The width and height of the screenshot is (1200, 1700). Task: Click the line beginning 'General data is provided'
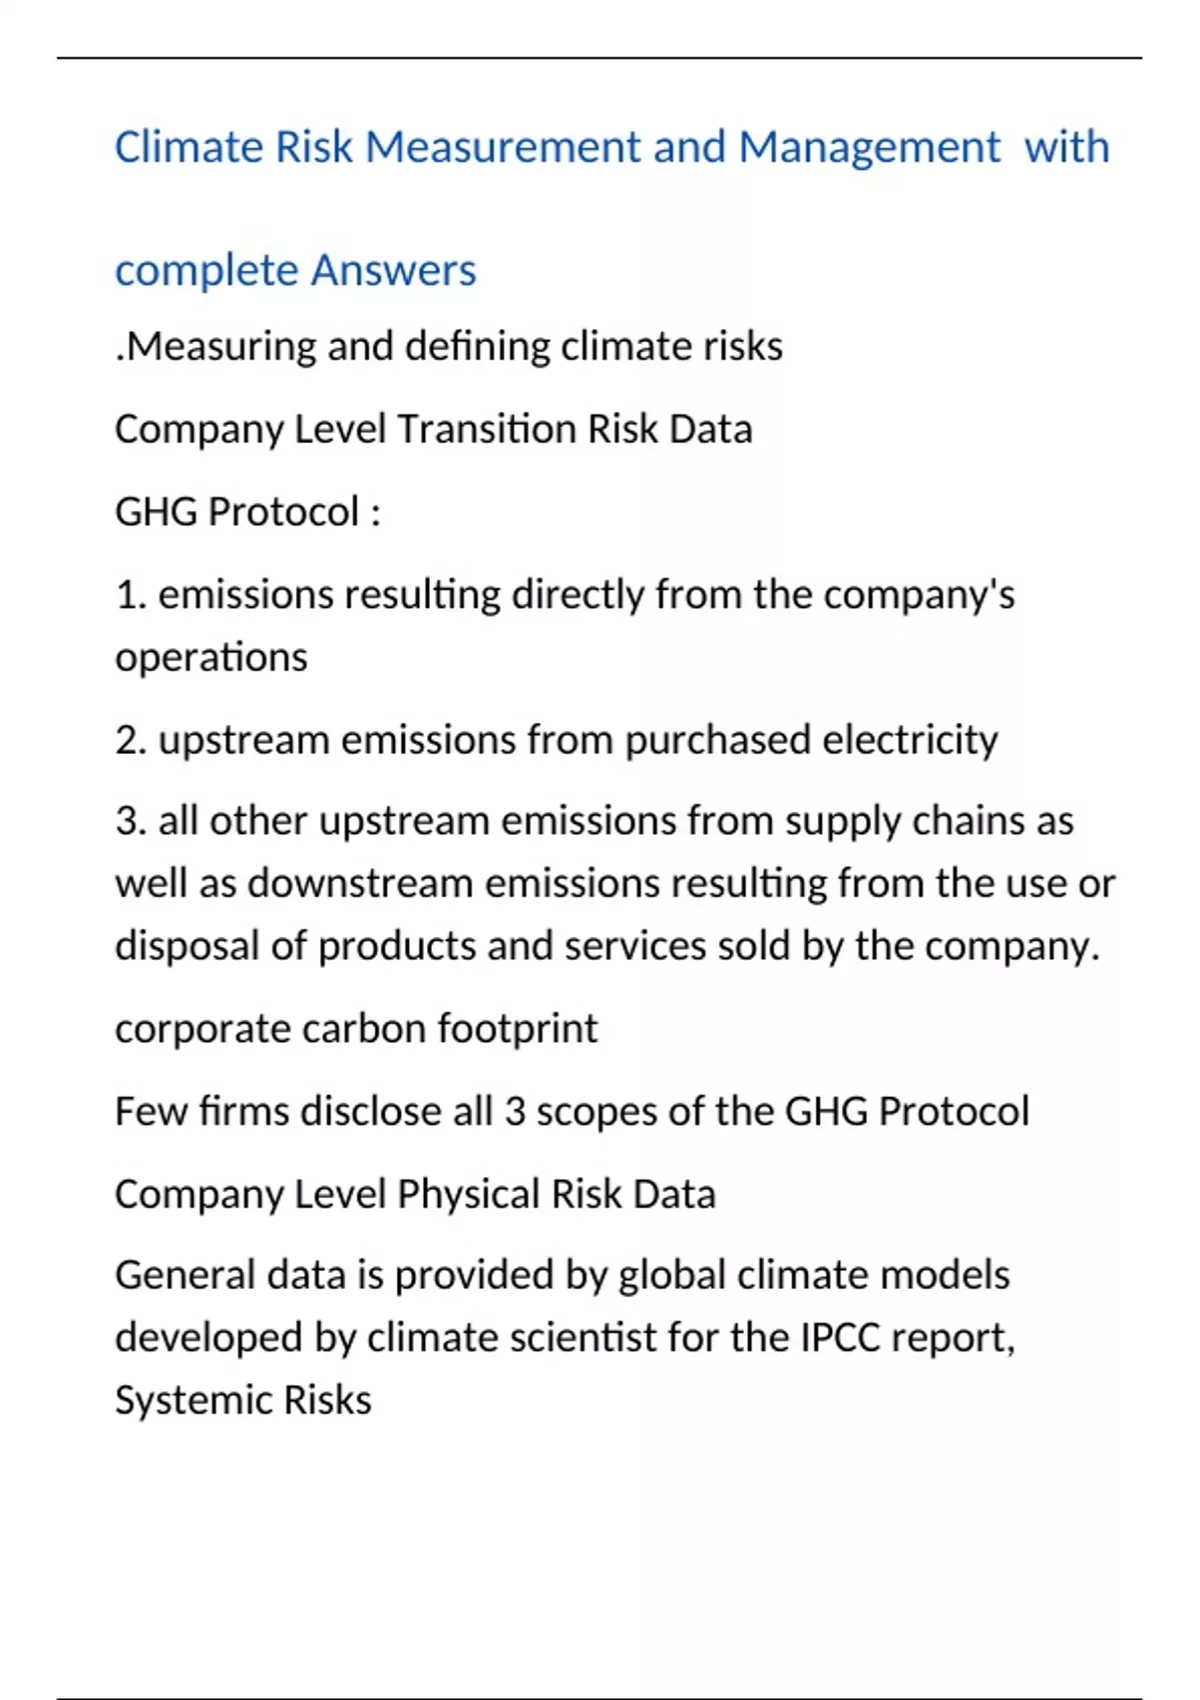[x=562, y=1276]
